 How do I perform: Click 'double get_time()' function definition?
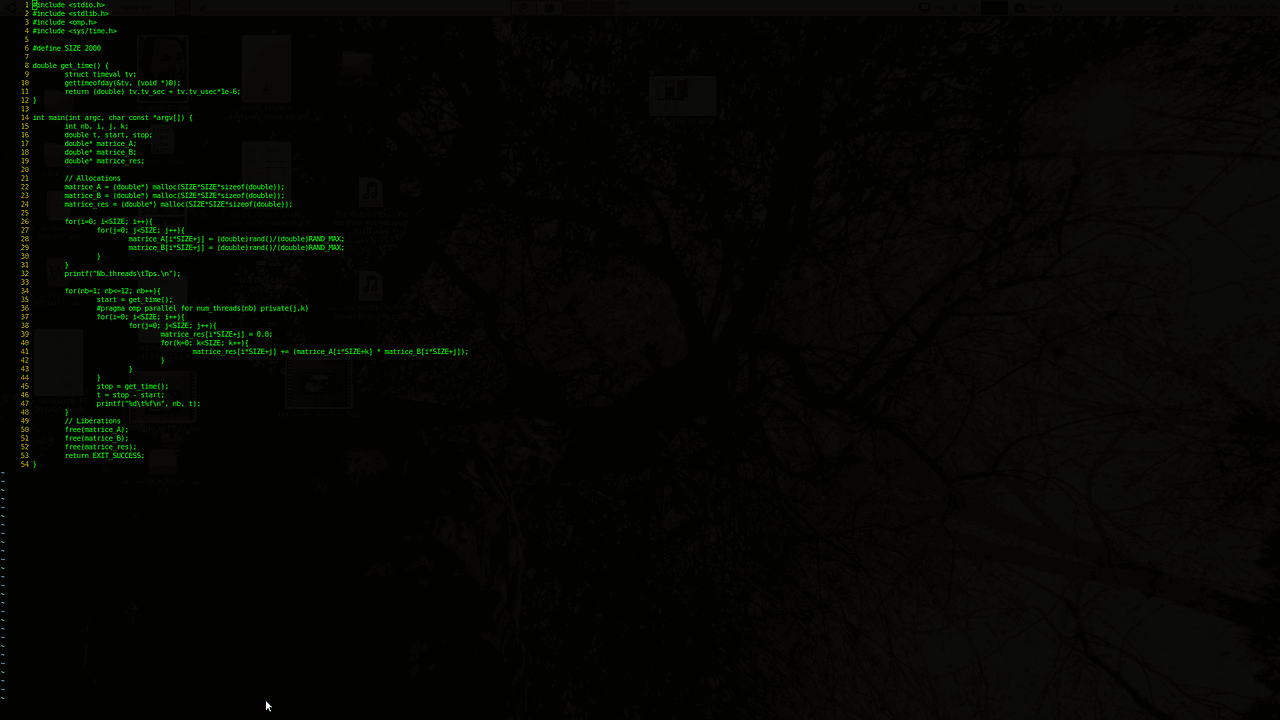click(x=70, y=66)
